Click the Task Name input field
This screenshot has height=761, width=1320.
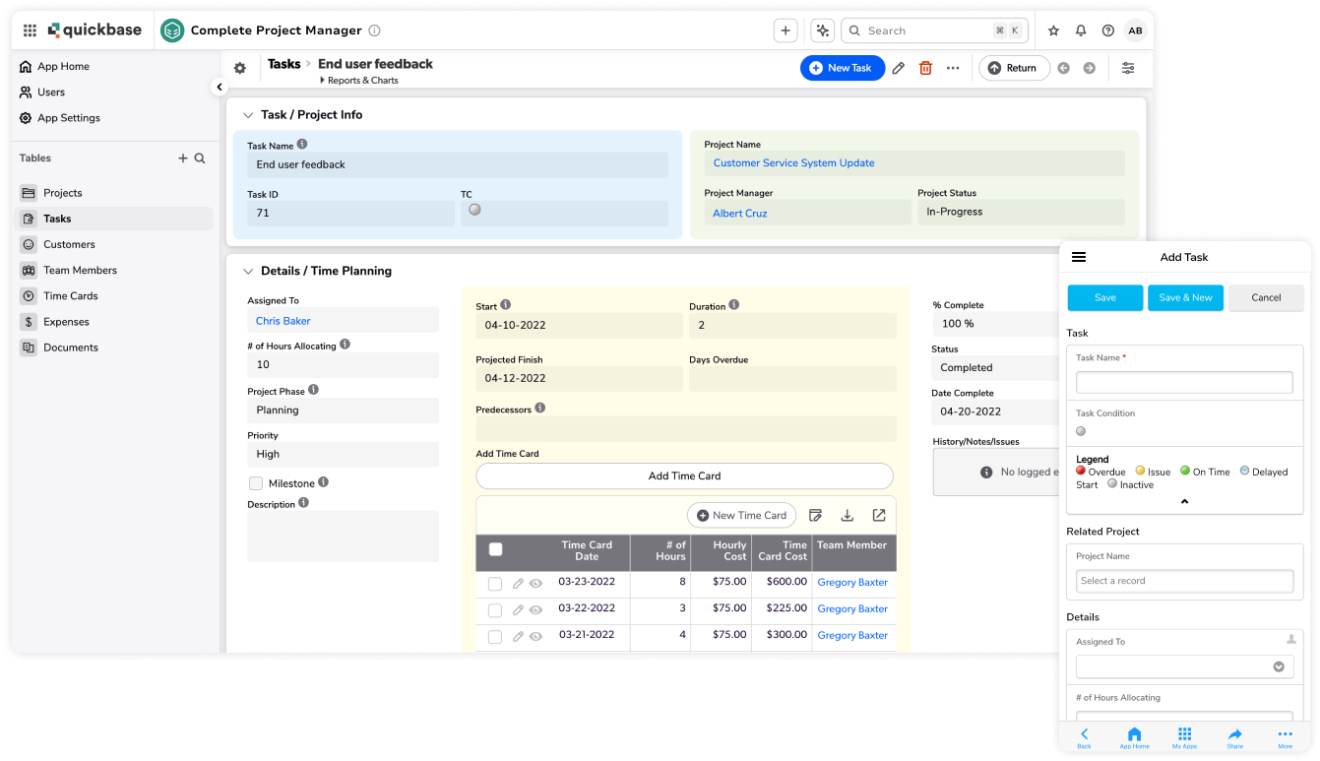point(1184,382)
